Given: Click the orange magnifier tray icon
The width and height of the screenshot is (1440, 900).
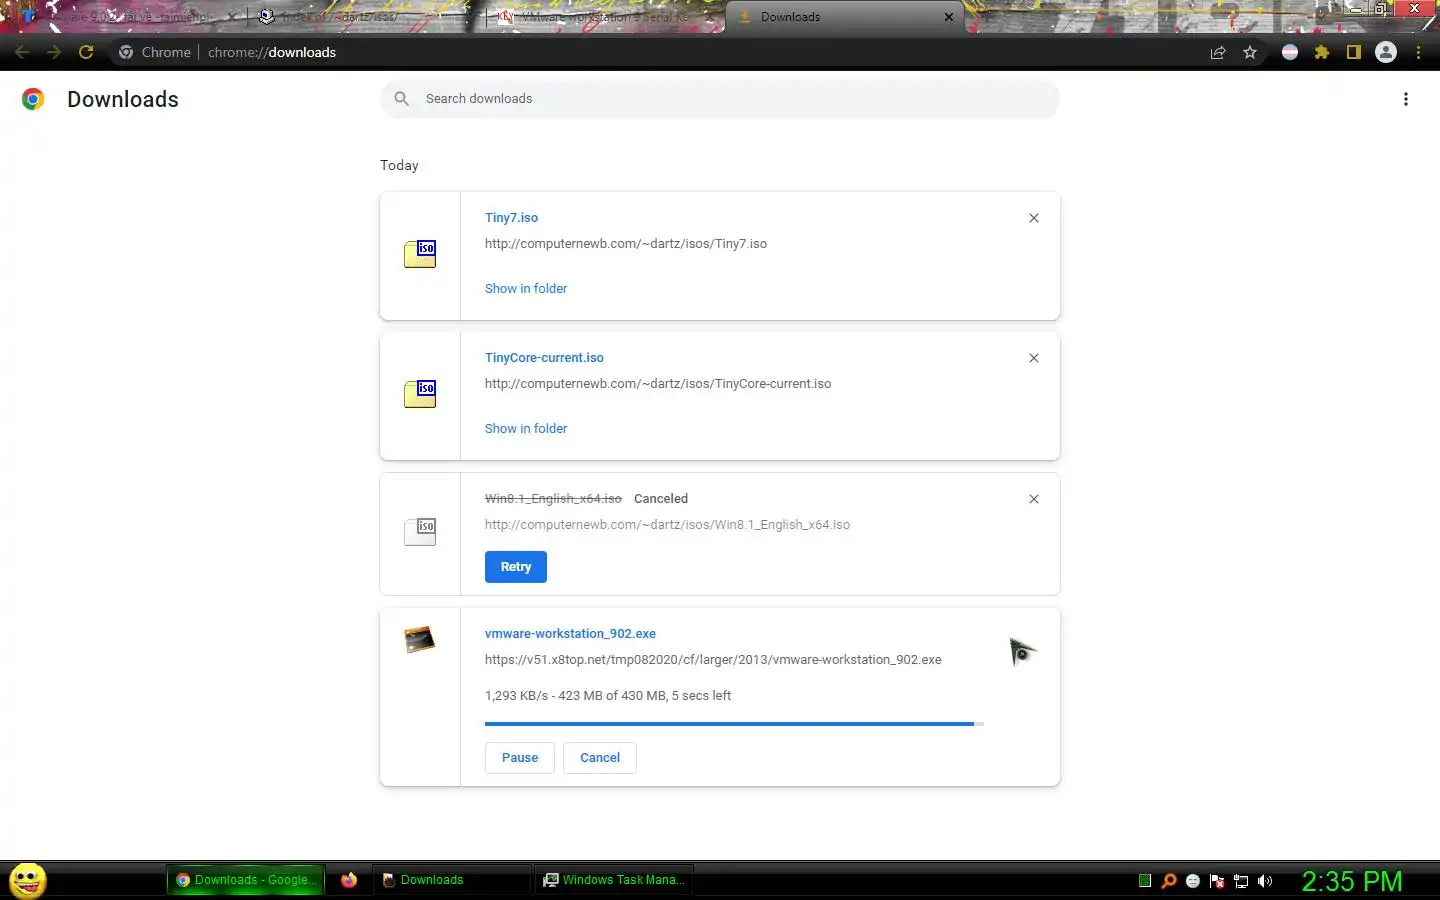Looking at the screenshot, I should 1168,881.
